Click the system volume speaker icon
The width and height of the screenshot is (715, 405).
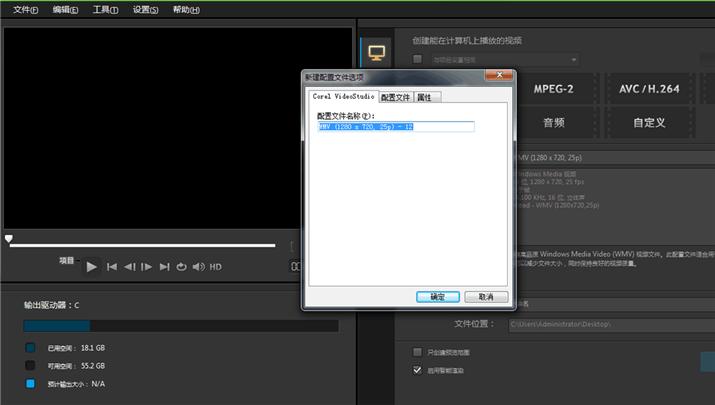[198, 266]
